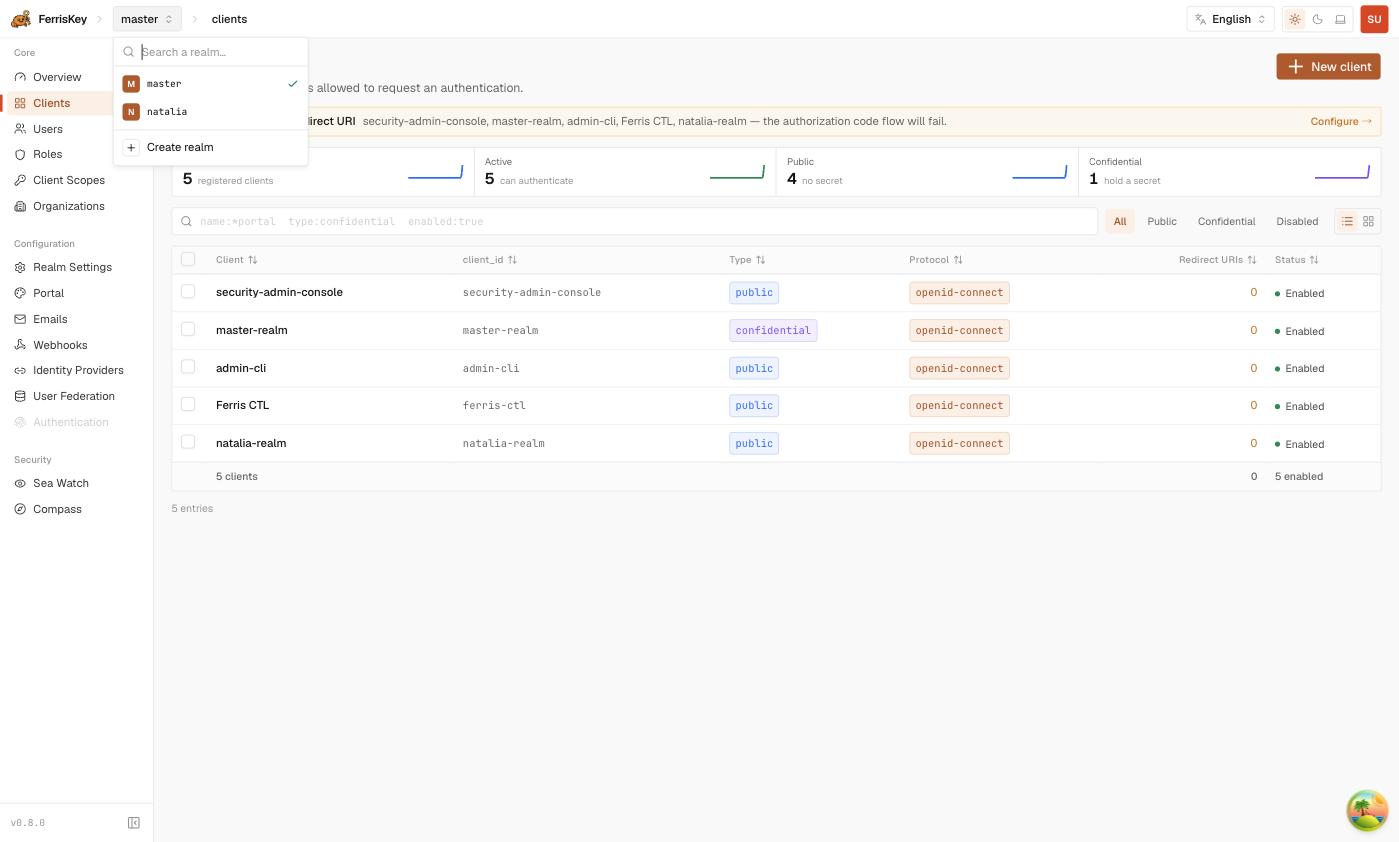The image size is (1399, 842).
Task: Check the admin-cli row checkbox
Action: coord(188,367)
